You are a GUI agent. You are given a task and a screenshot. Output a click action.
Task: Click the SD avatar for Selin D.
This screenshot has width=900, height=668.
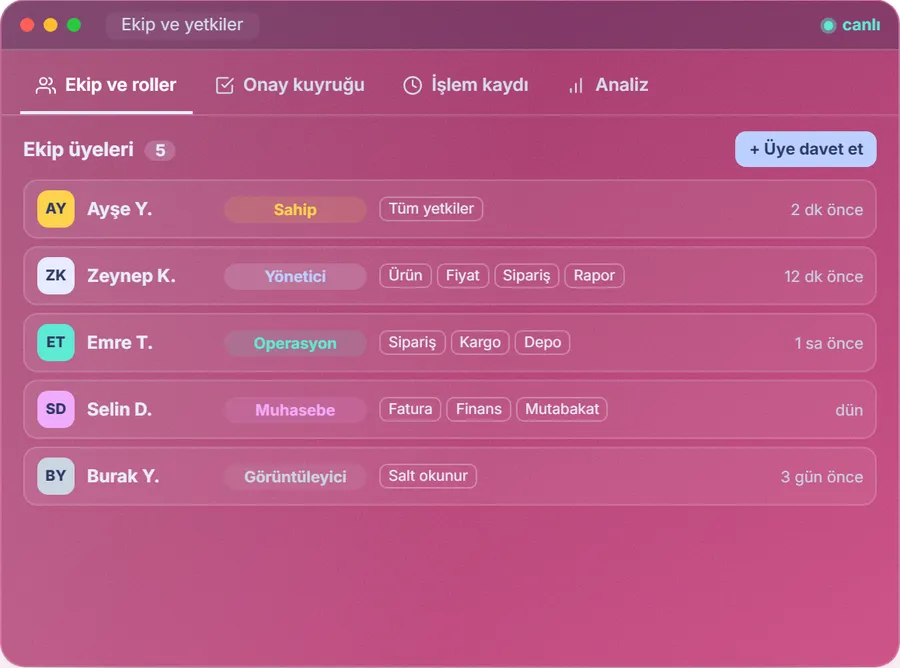click(x=56, y=409)
